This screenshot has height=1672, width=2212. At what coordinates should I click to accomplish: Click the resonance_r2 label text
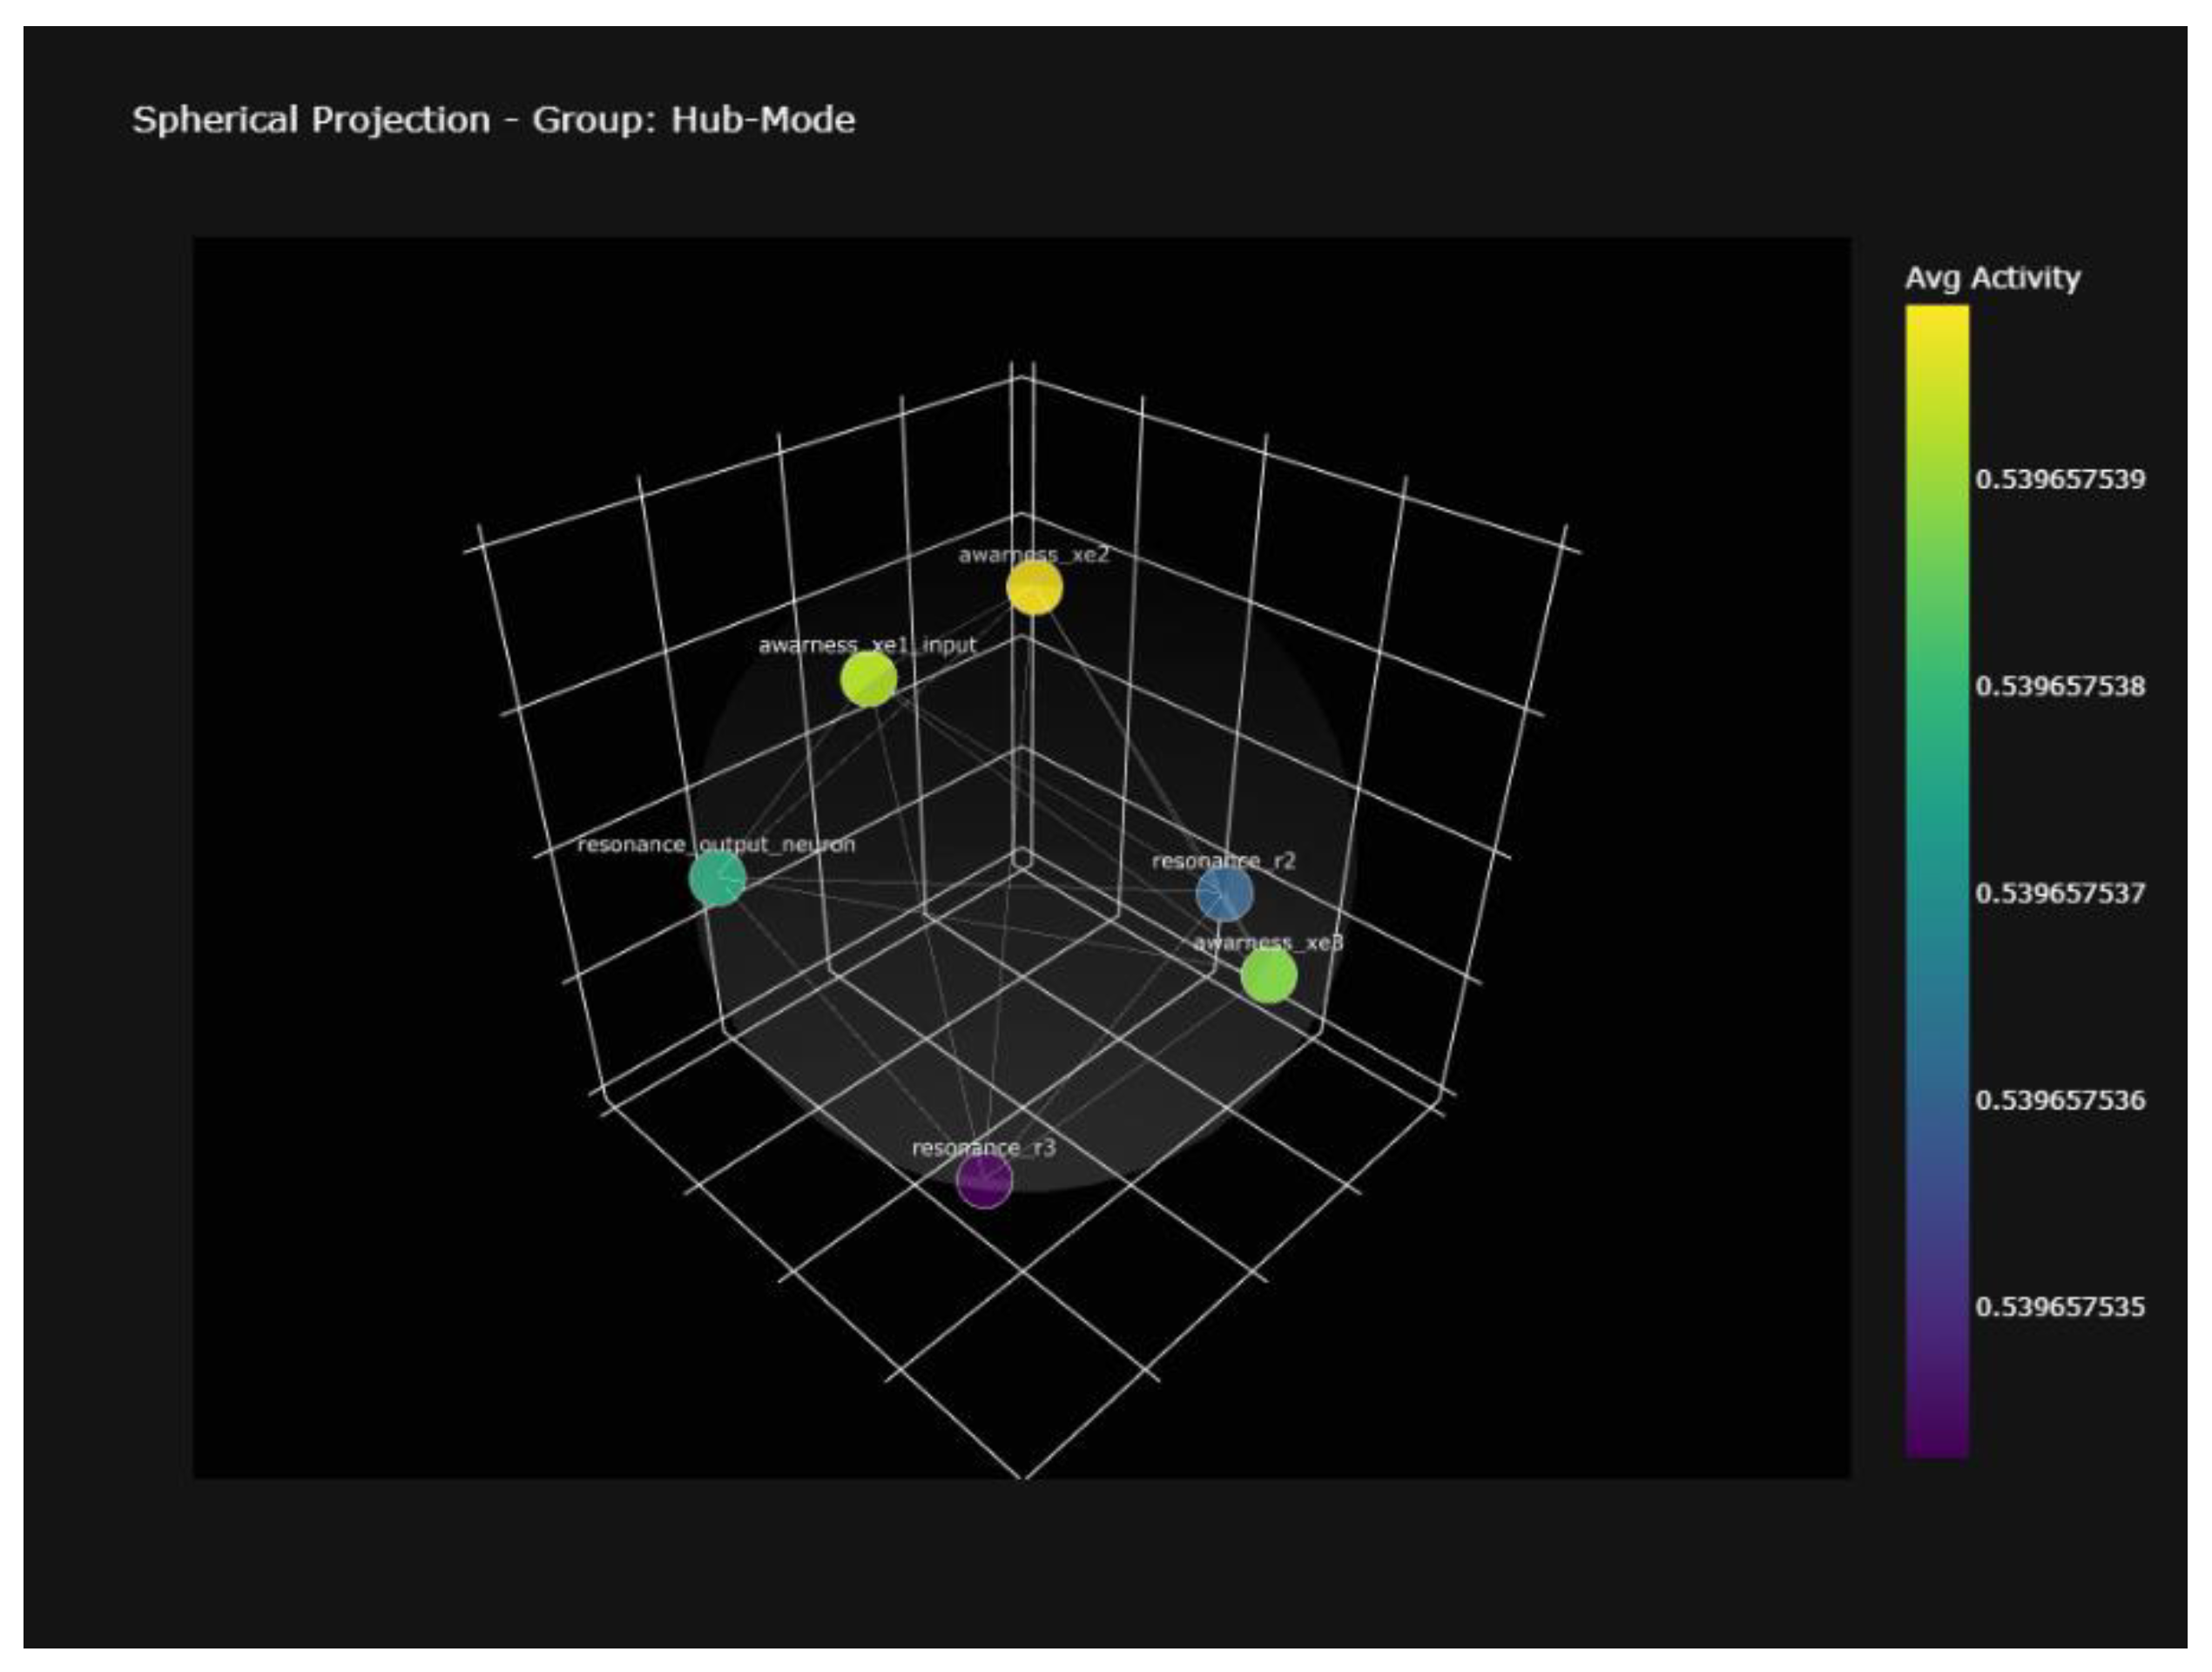[1223, 860]
